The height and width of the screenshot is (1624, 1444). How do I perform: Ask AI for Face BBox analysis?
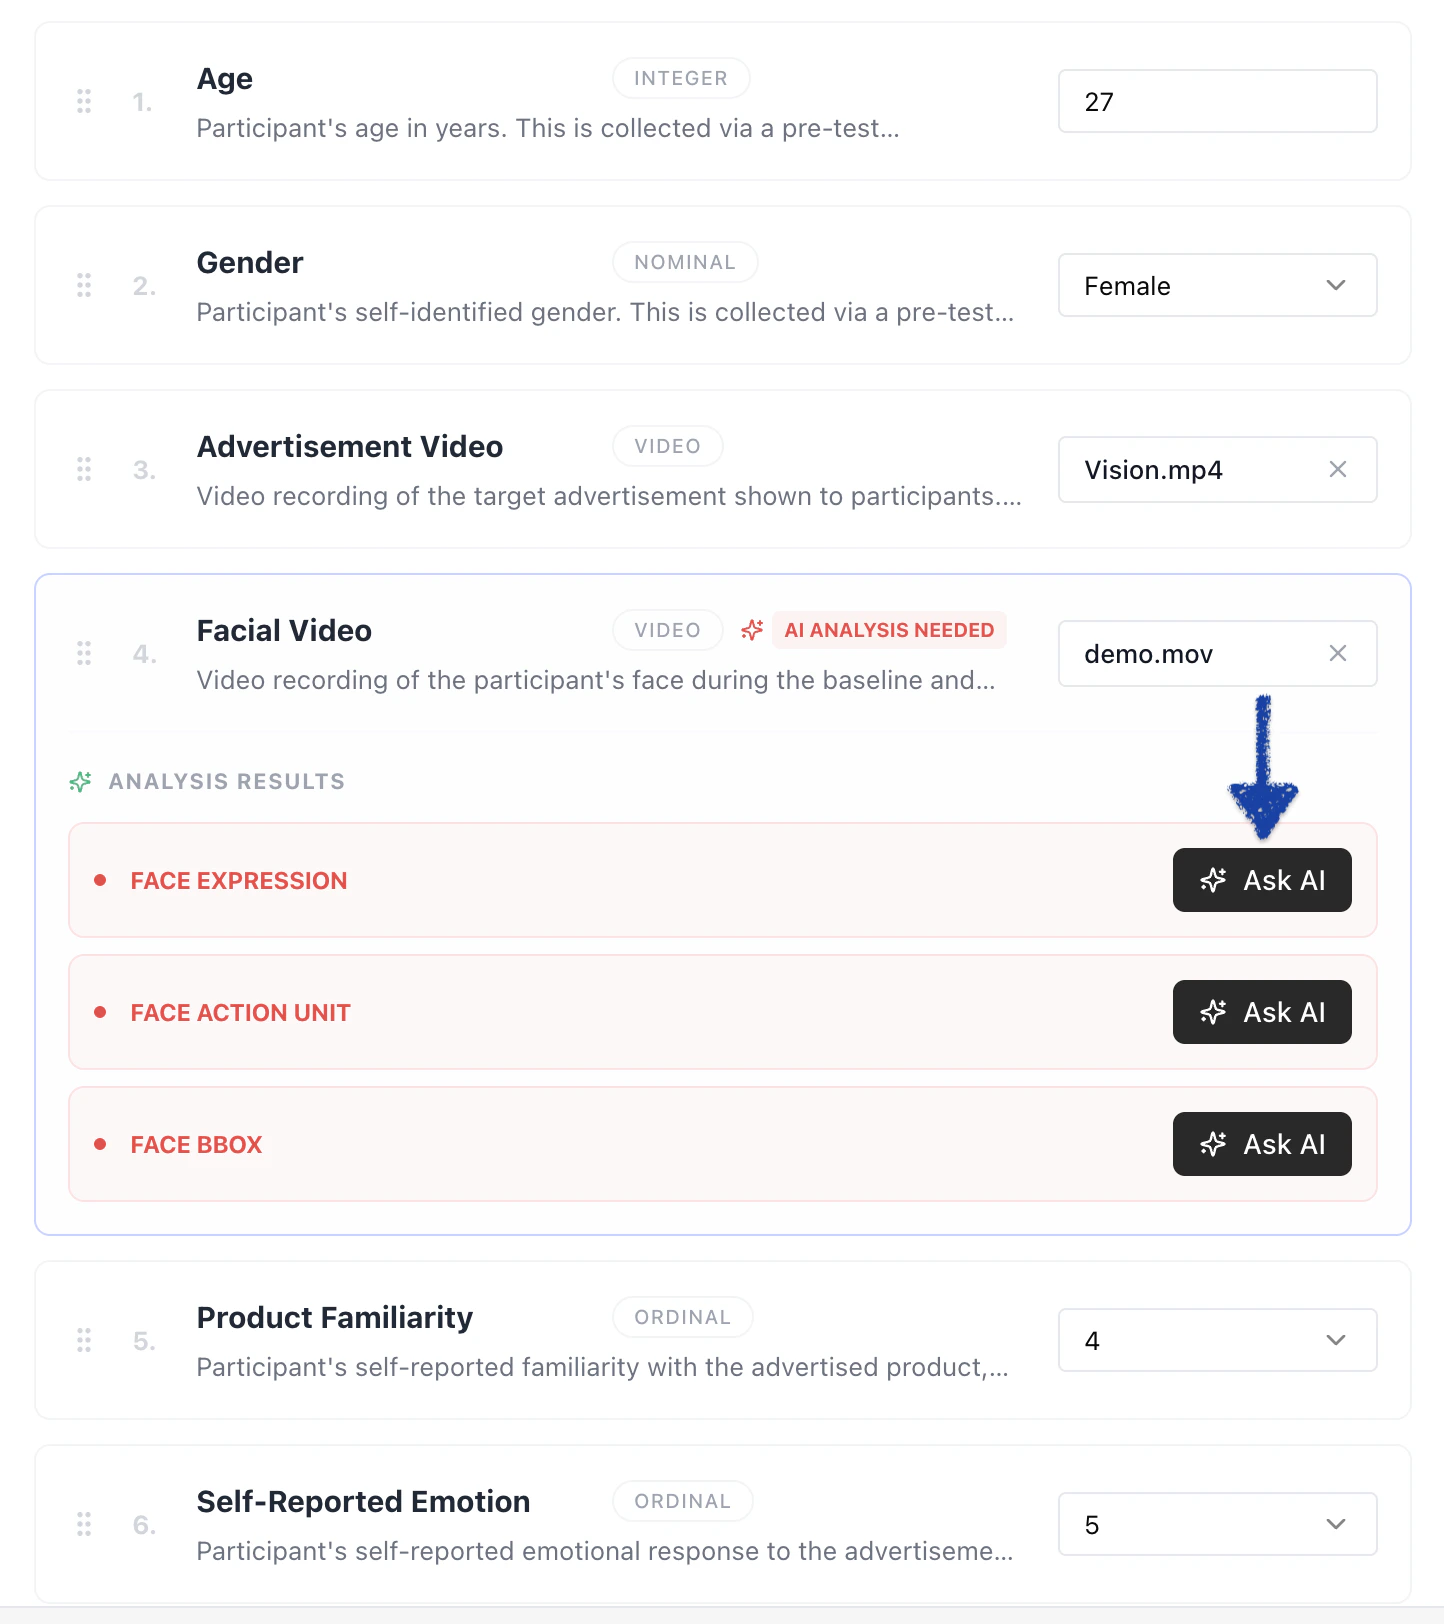coord(1261,1144)
